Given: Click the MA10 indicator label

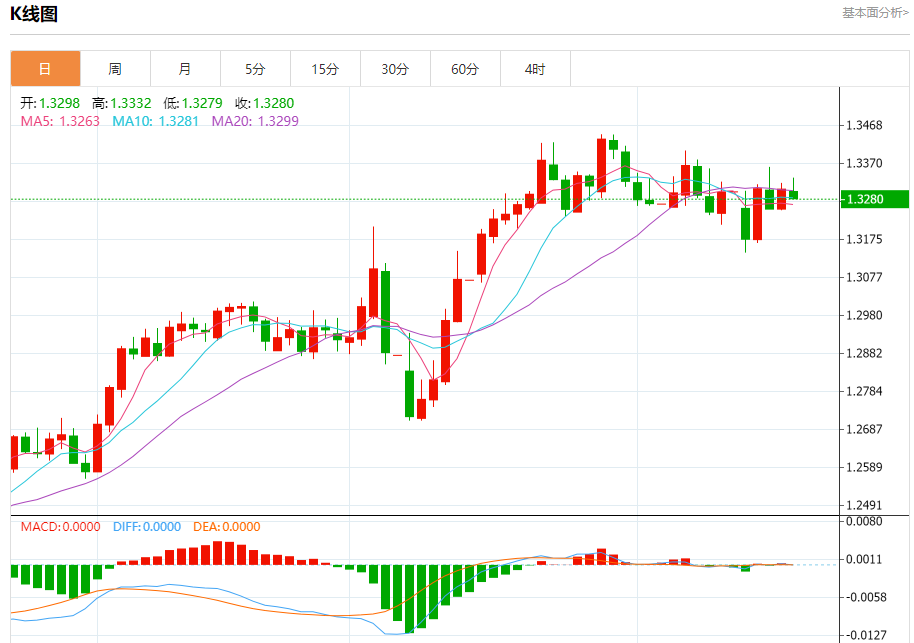Looking at the screenshot, I should point(156,121).
